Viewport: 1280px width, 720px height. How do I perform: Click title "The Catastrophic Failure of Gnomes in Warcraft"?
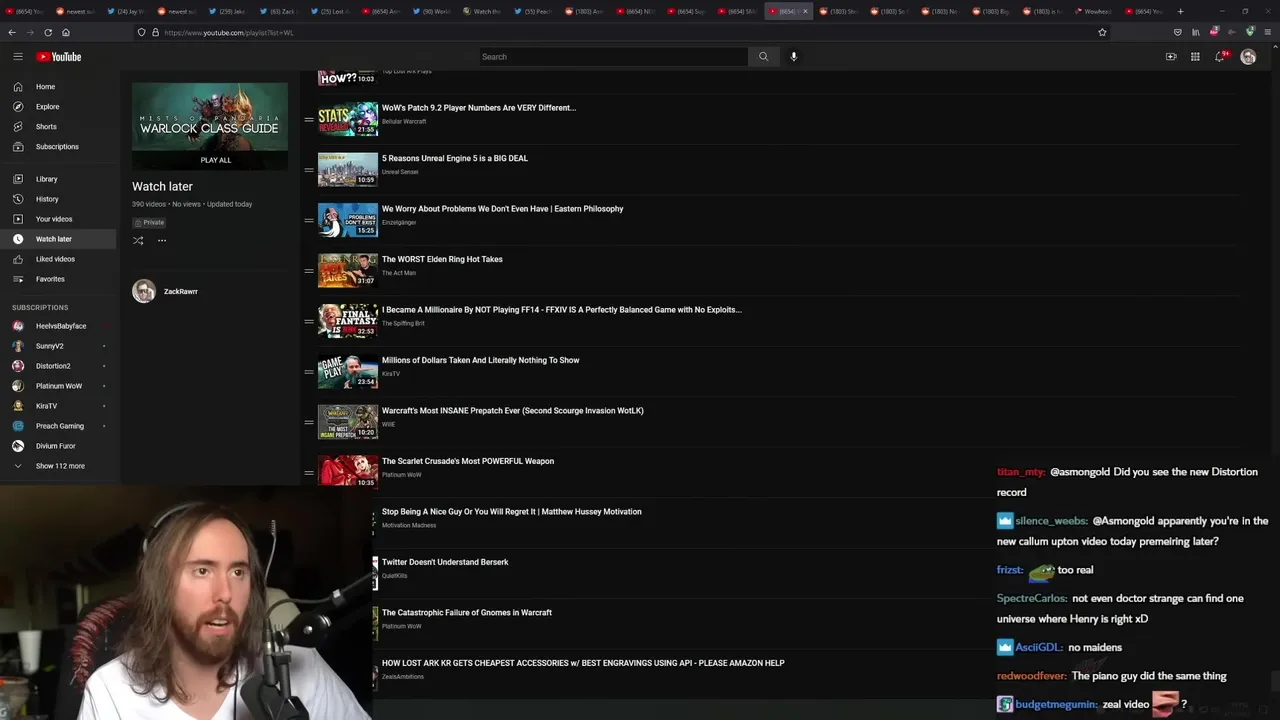coord(467,613)
